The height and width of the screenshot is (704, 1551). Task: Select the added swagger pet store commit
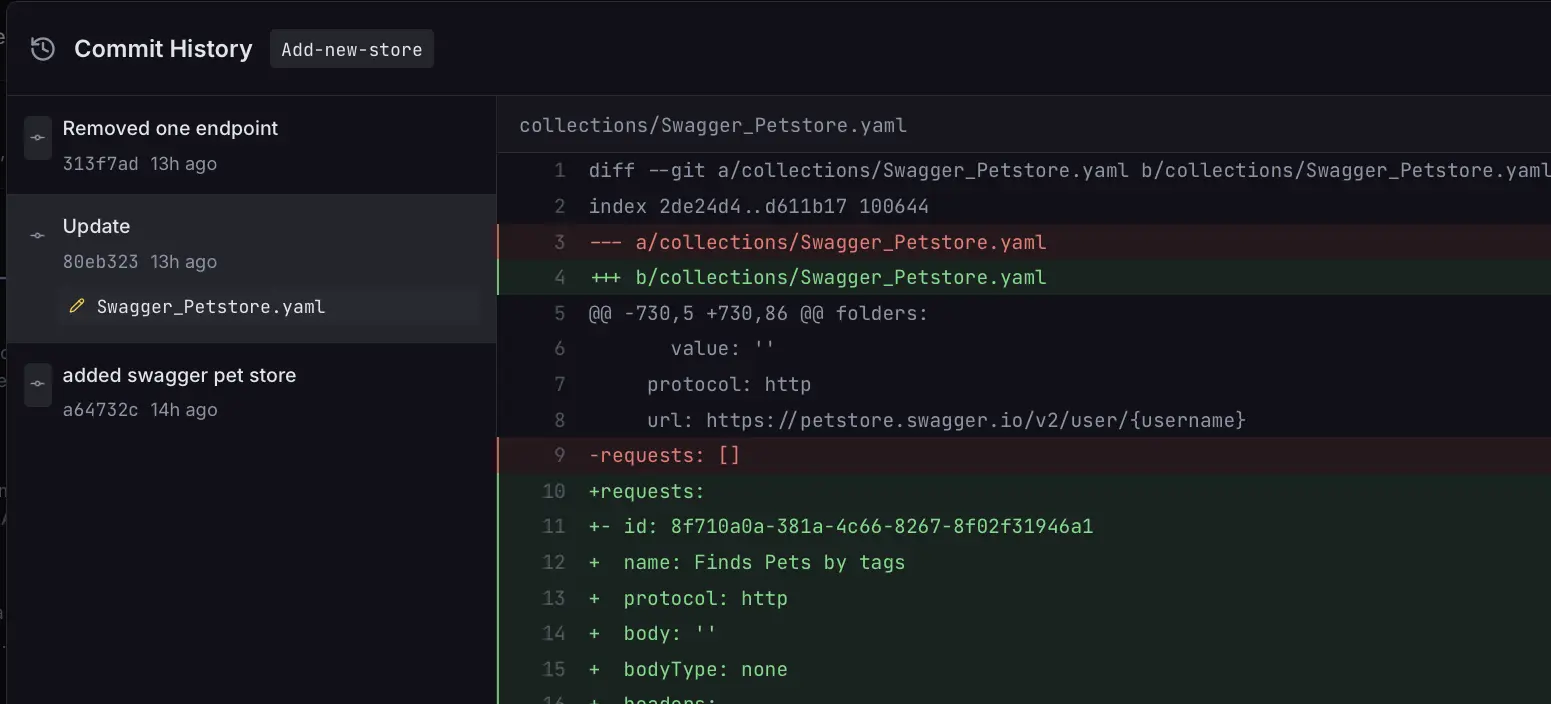coord(180,375)
